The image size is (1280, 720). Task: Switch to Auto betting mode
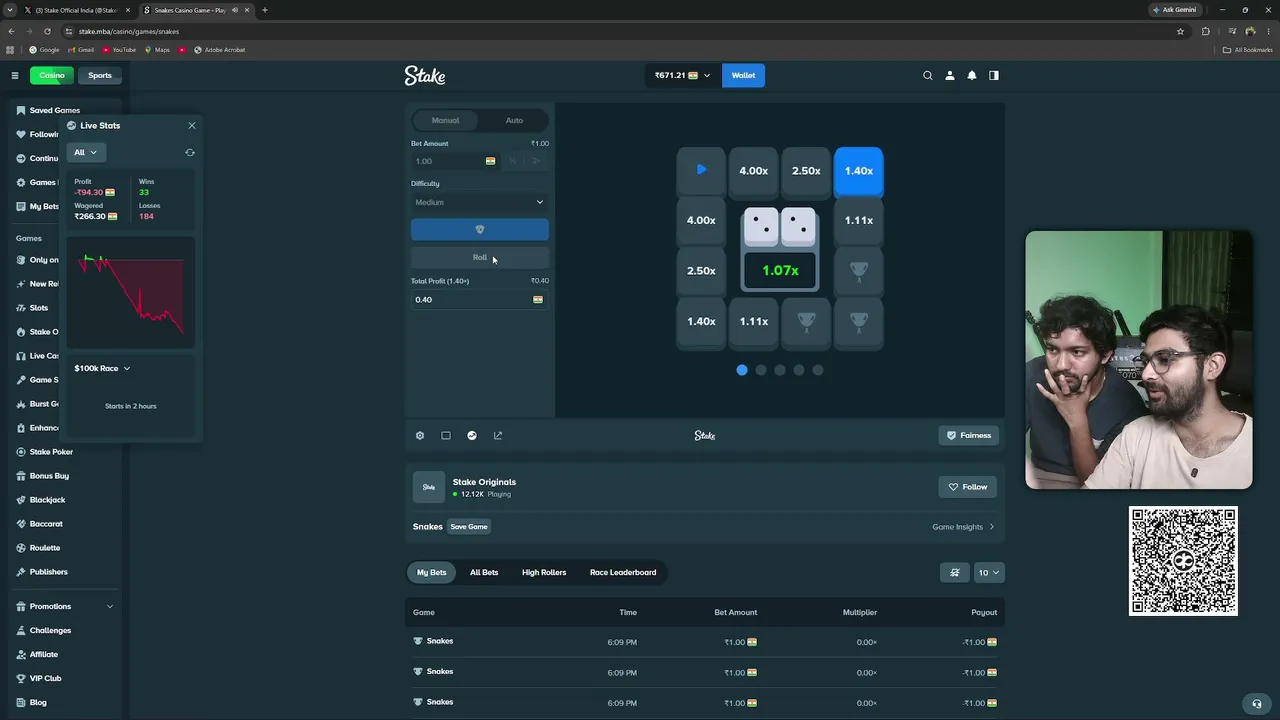click(514, 120)
